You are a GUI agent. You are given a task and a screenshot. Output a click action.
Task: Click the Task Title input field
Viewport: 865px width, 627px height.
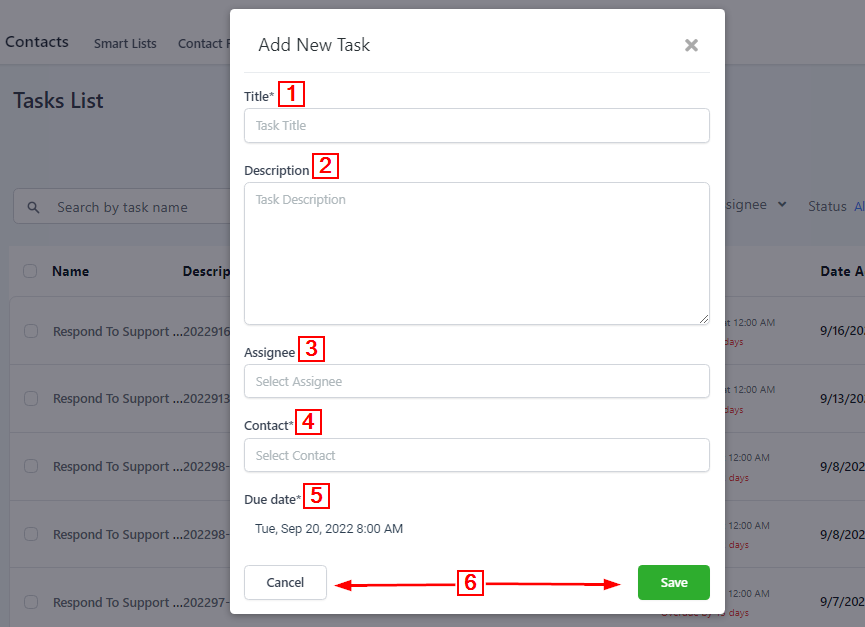[x=476, y=126]
